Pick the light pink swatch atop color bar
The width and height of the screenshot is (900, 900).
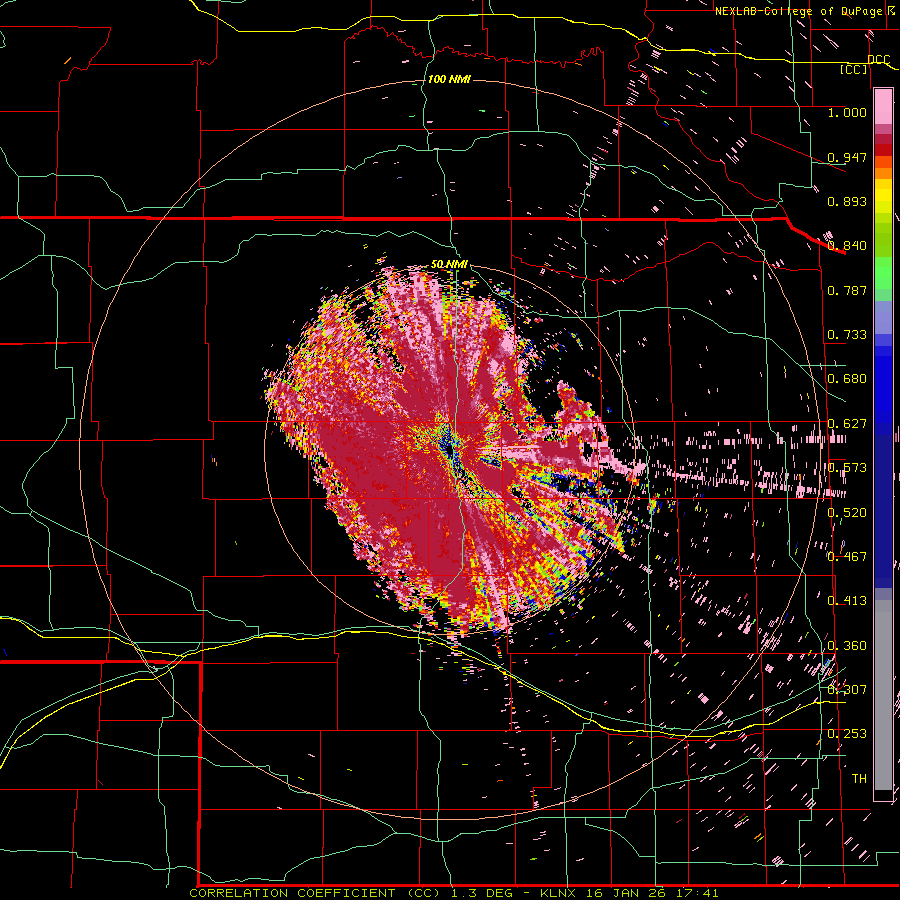[883, 106]
